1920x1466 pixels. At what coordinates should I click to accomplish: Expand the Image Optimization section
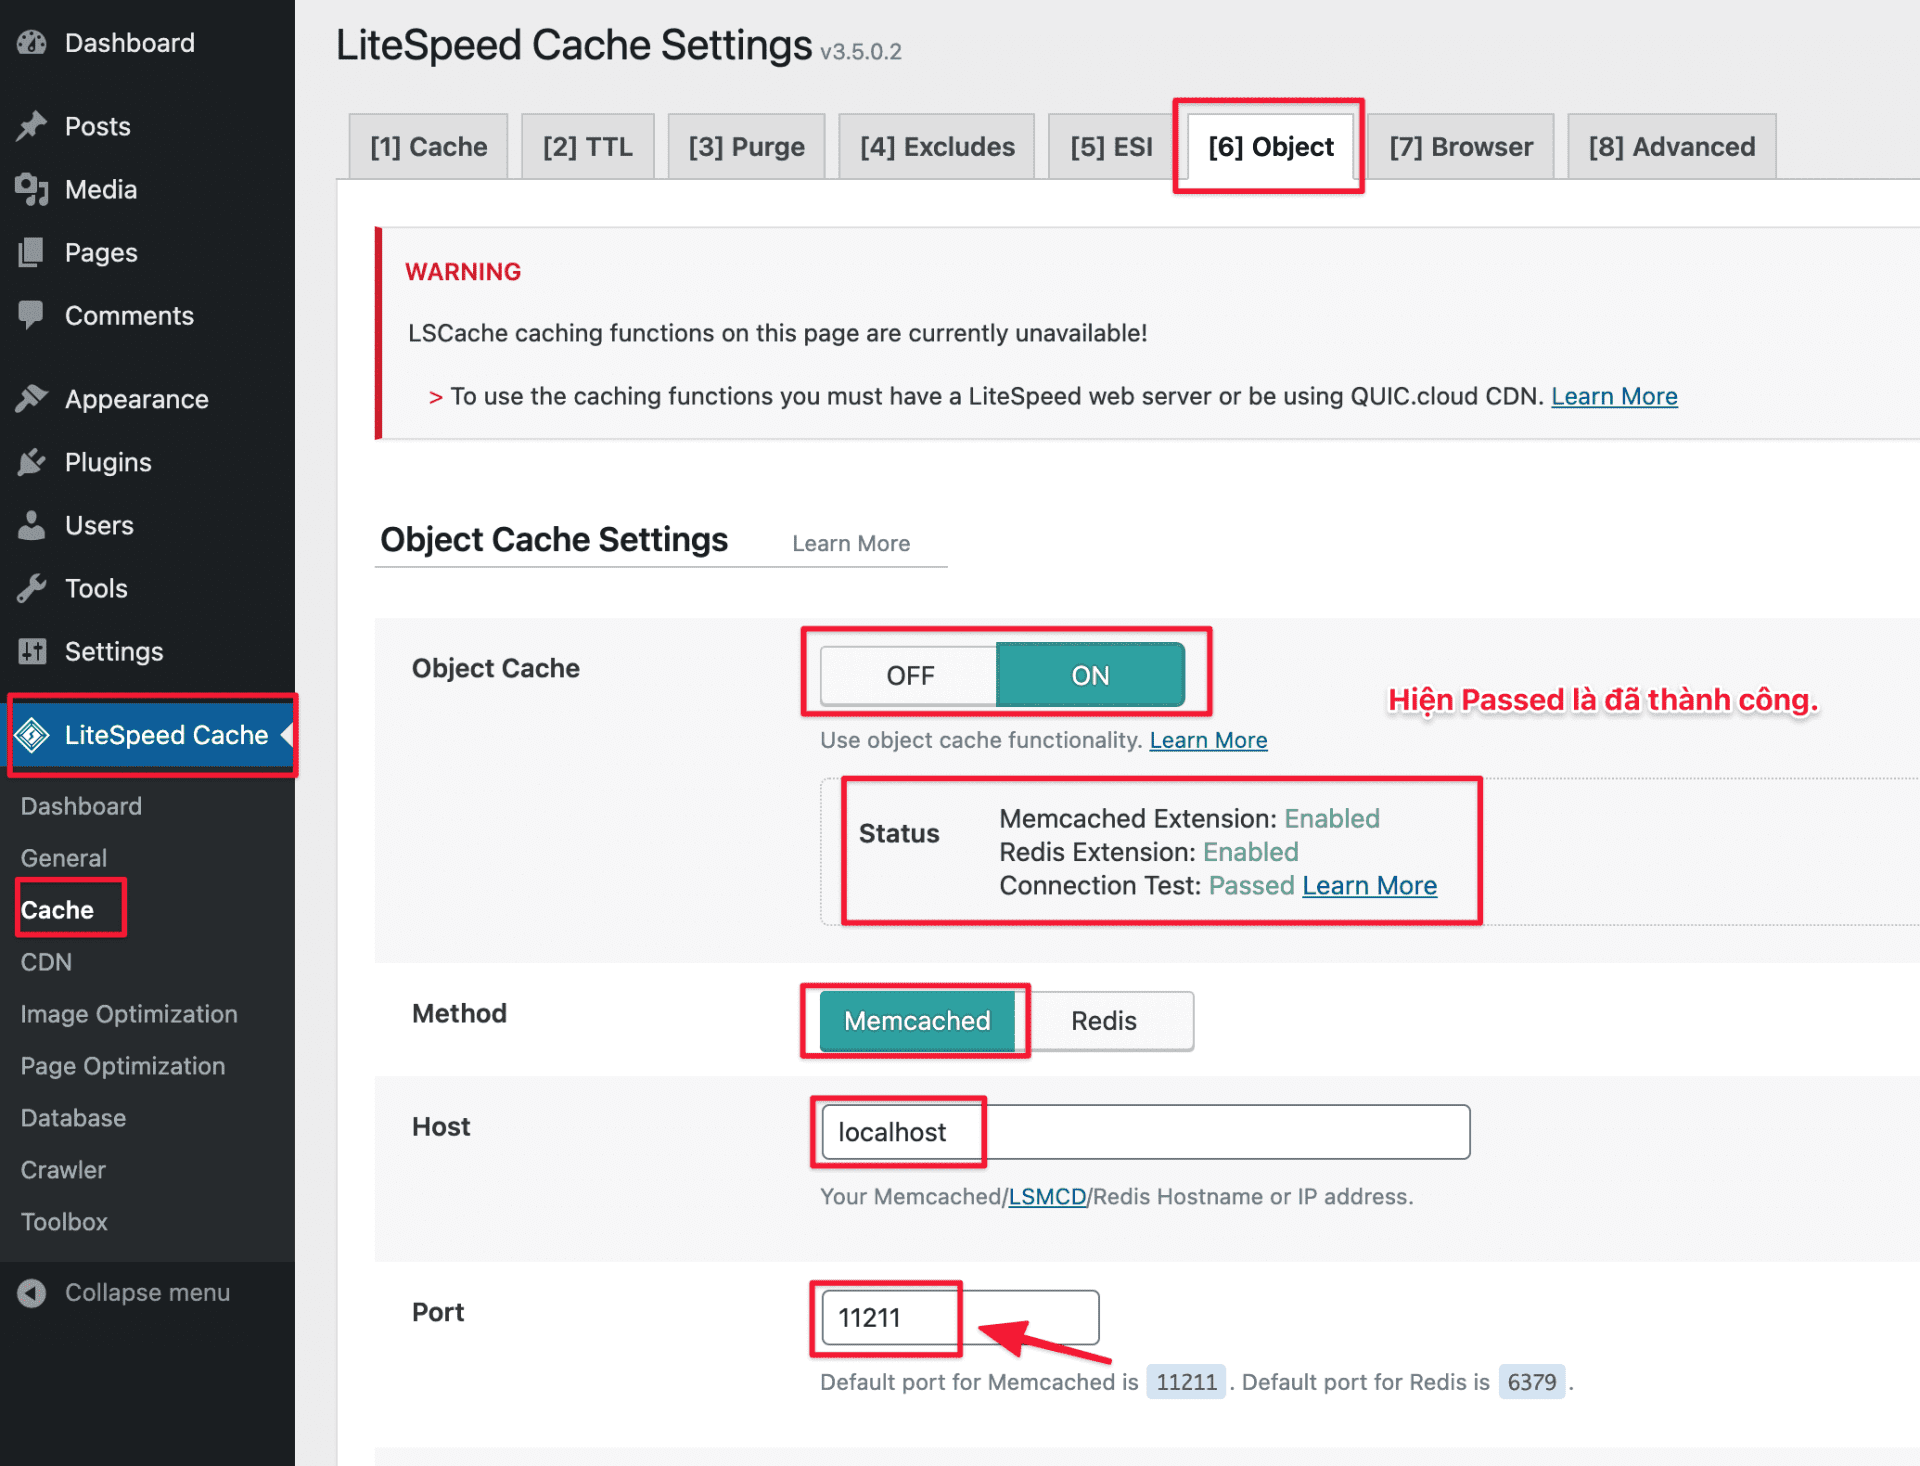coord(127,1013)
